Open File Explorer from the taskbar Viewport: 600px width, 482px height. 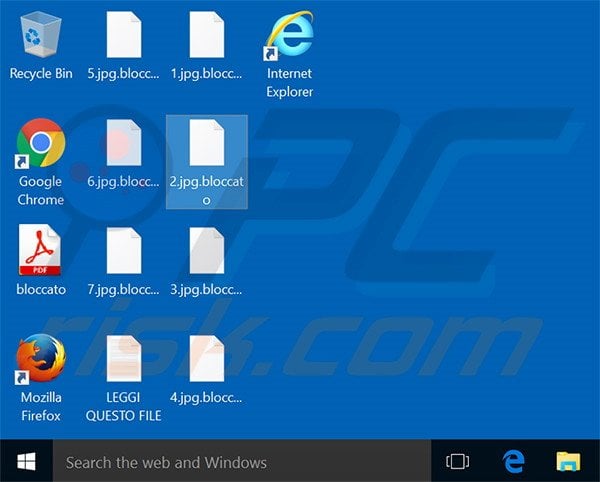click(x=568, y=461)
